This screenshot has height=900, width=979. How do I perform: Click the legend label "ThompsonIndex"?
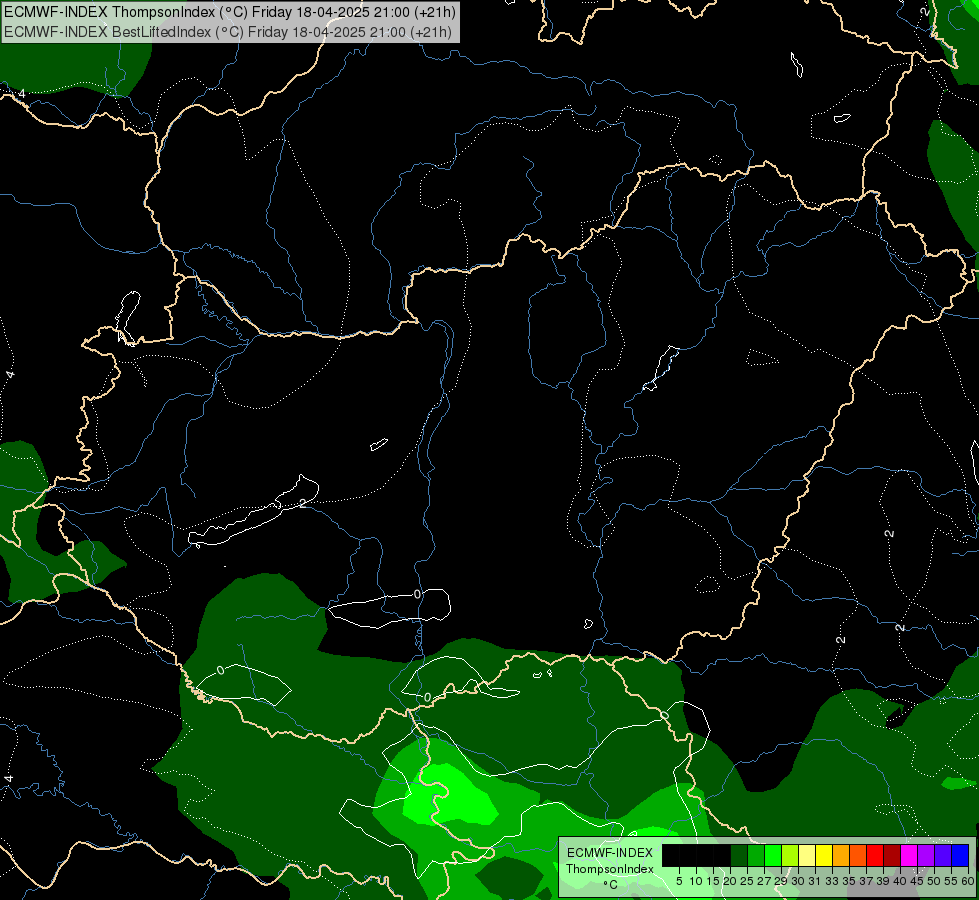pos(610,869)
